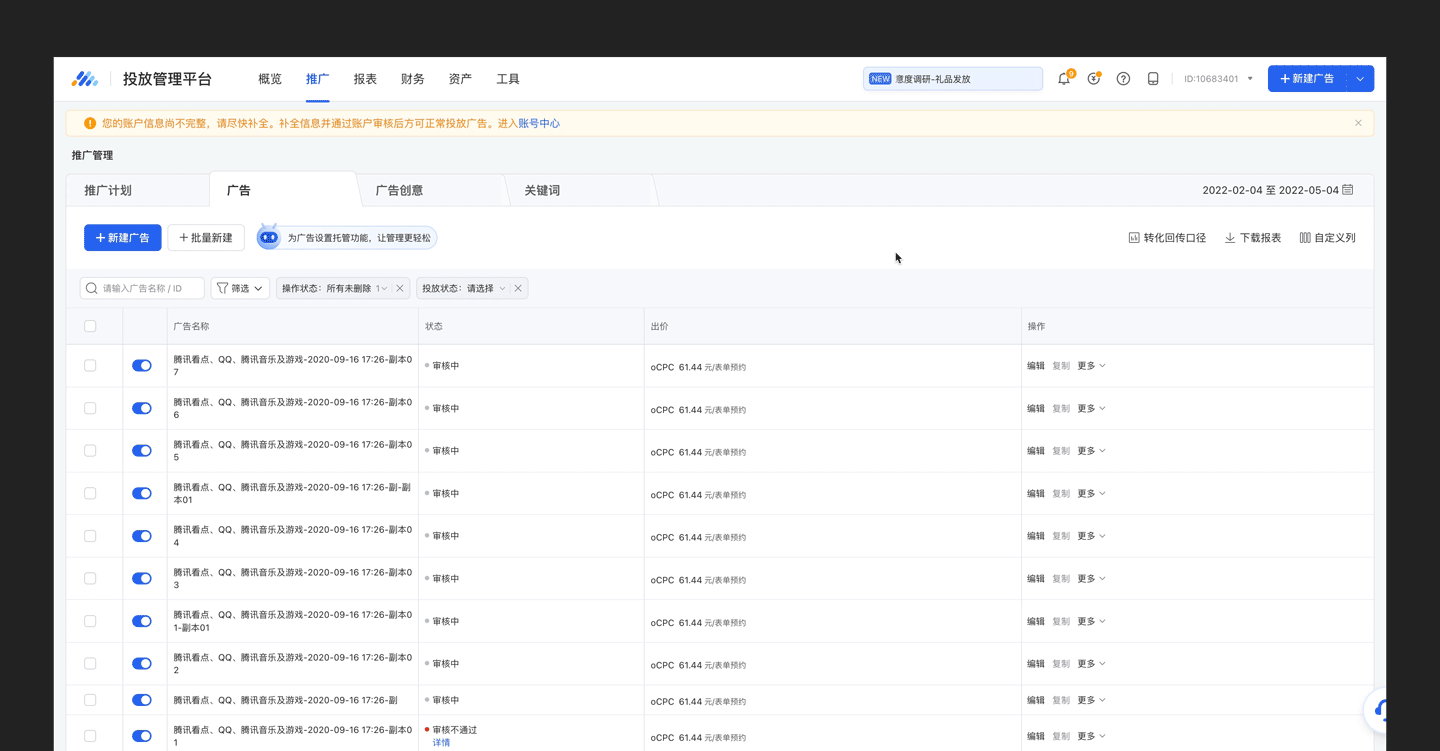
Task: Tick the checkbox for ad 副本06
Action: point(90,408)
